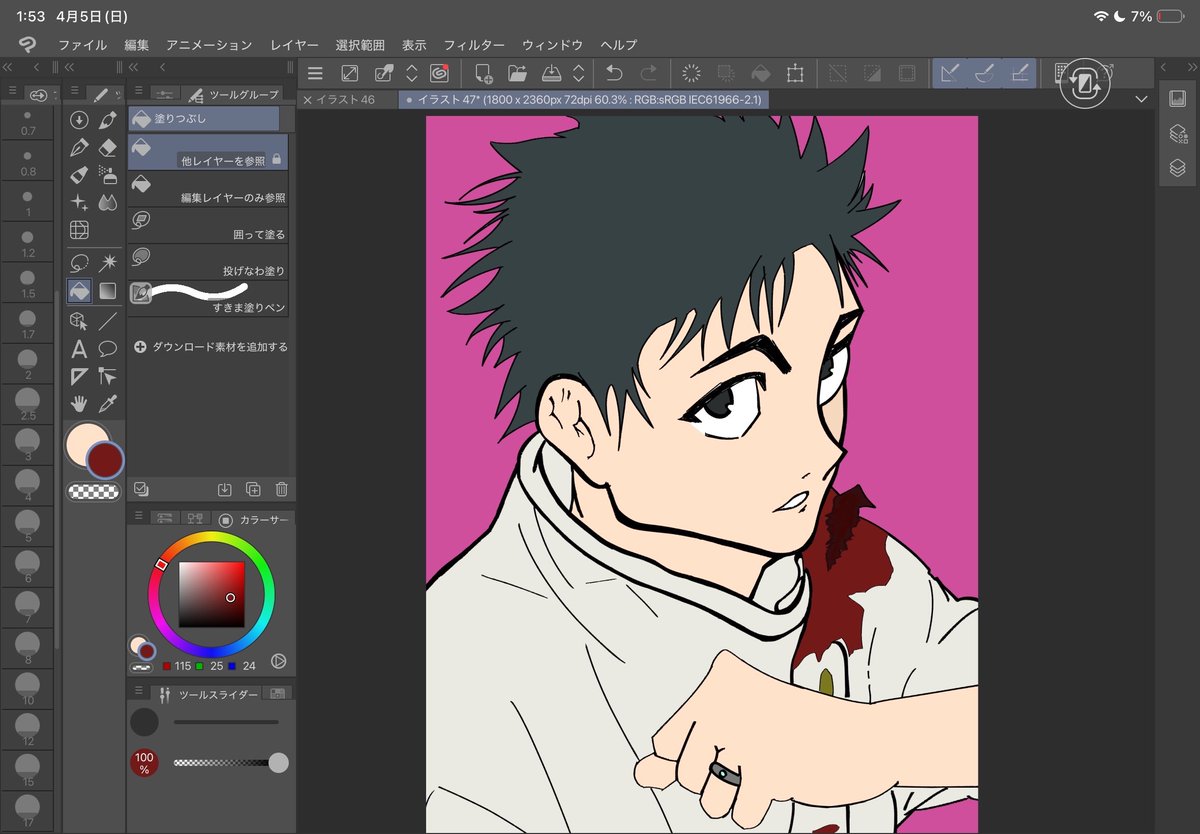Select the Fill bucket tool in toolbox
This screenshot has width=1200, height=834.
(x=79, y=291)
